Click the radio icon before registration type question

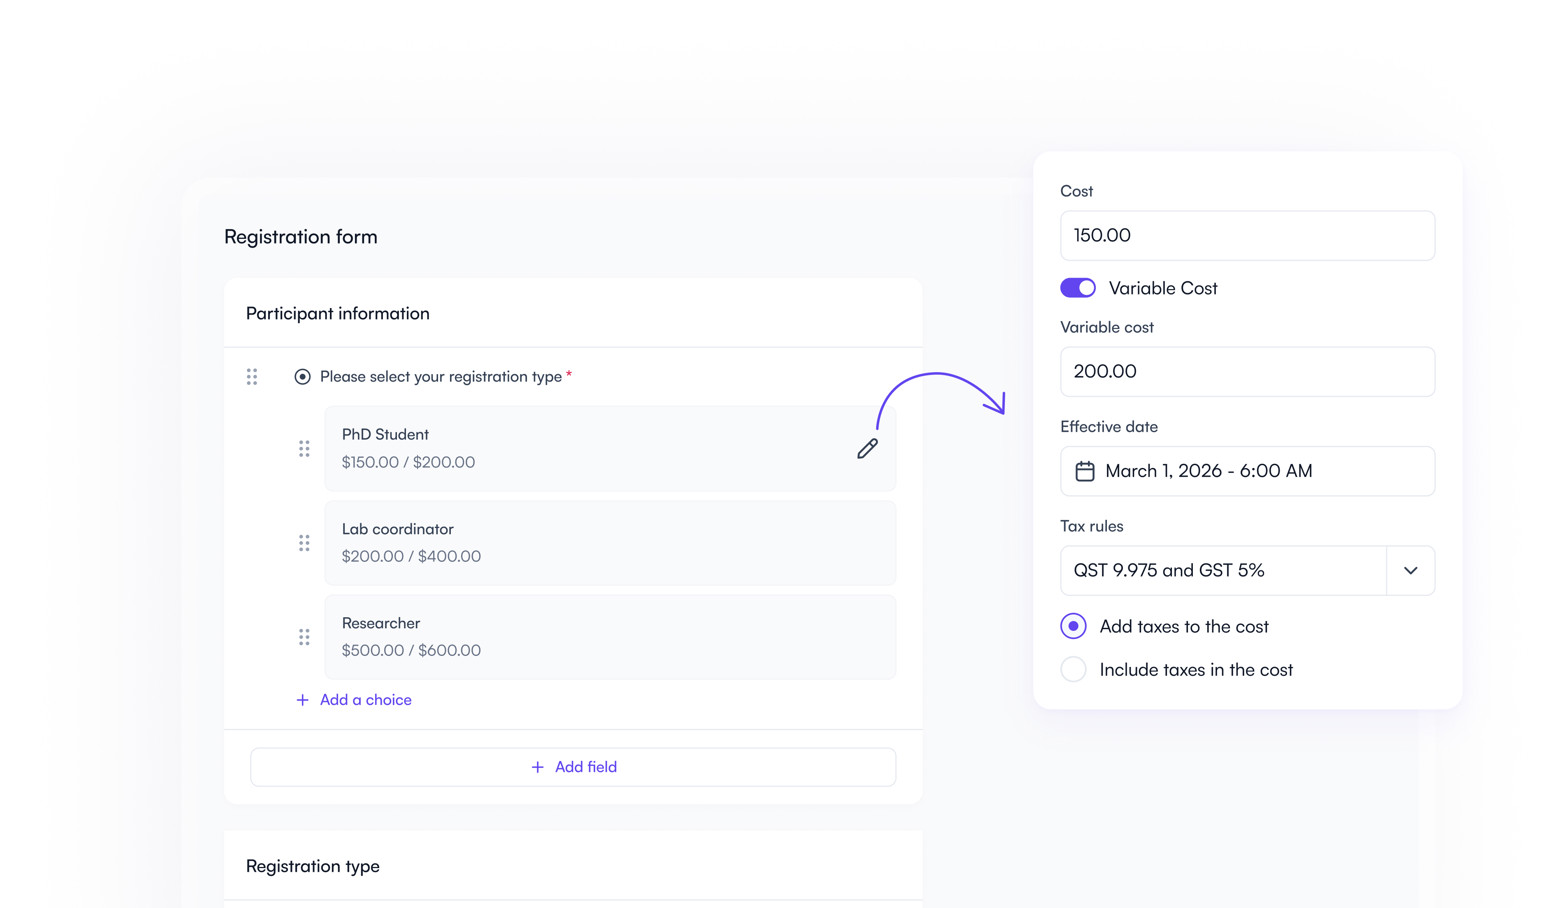pyautogui.click(x=302, y=377)
